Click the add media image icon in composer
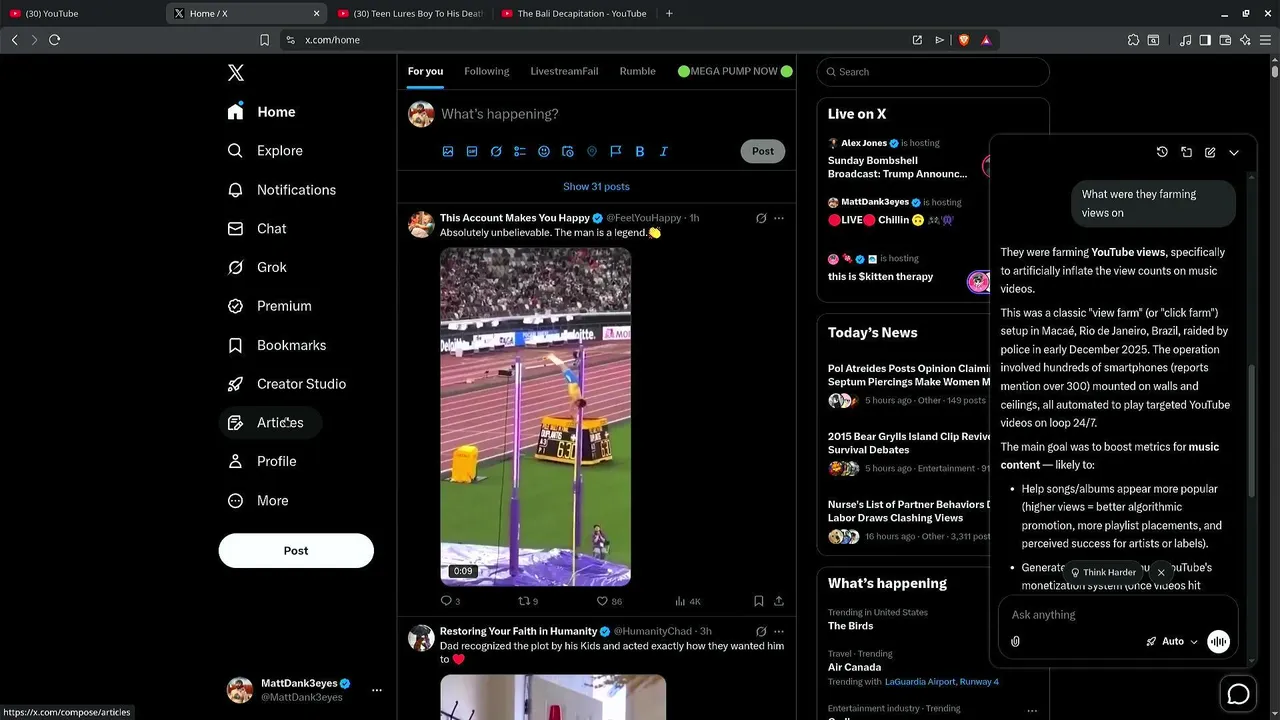 point(448,152)
